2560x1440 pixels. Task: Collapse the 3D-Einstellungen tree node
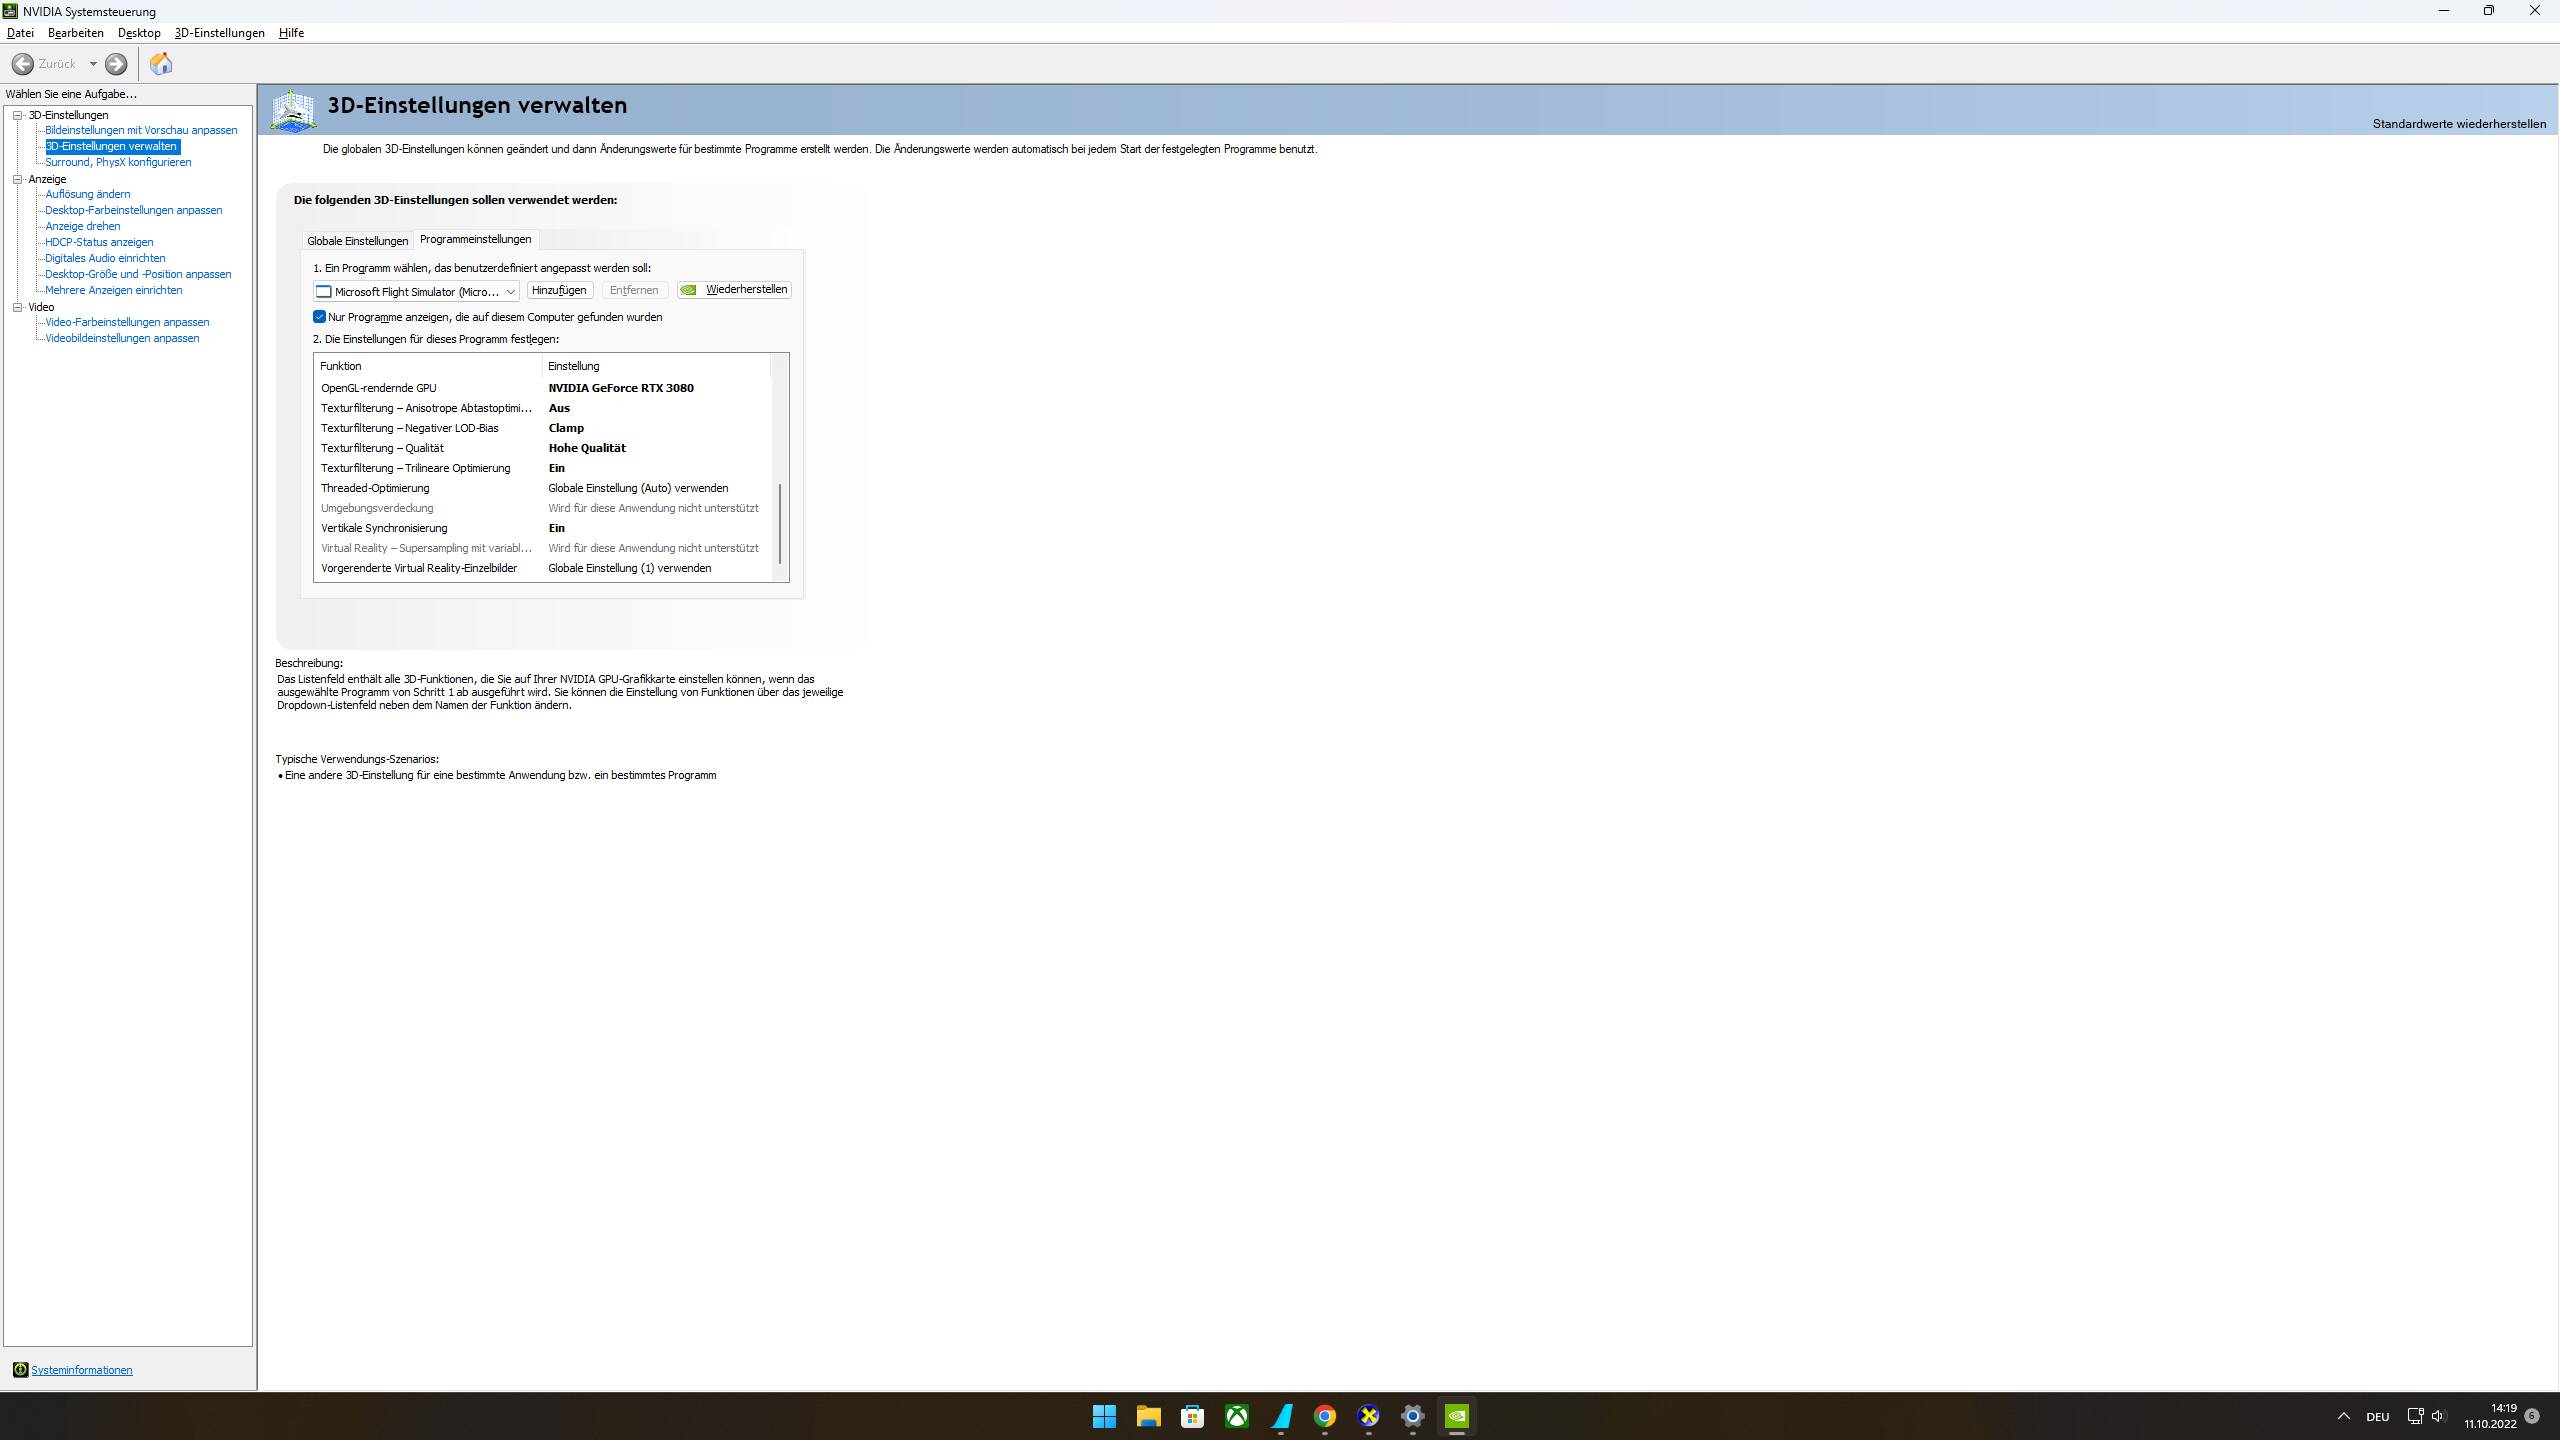[x=18, y=115]
